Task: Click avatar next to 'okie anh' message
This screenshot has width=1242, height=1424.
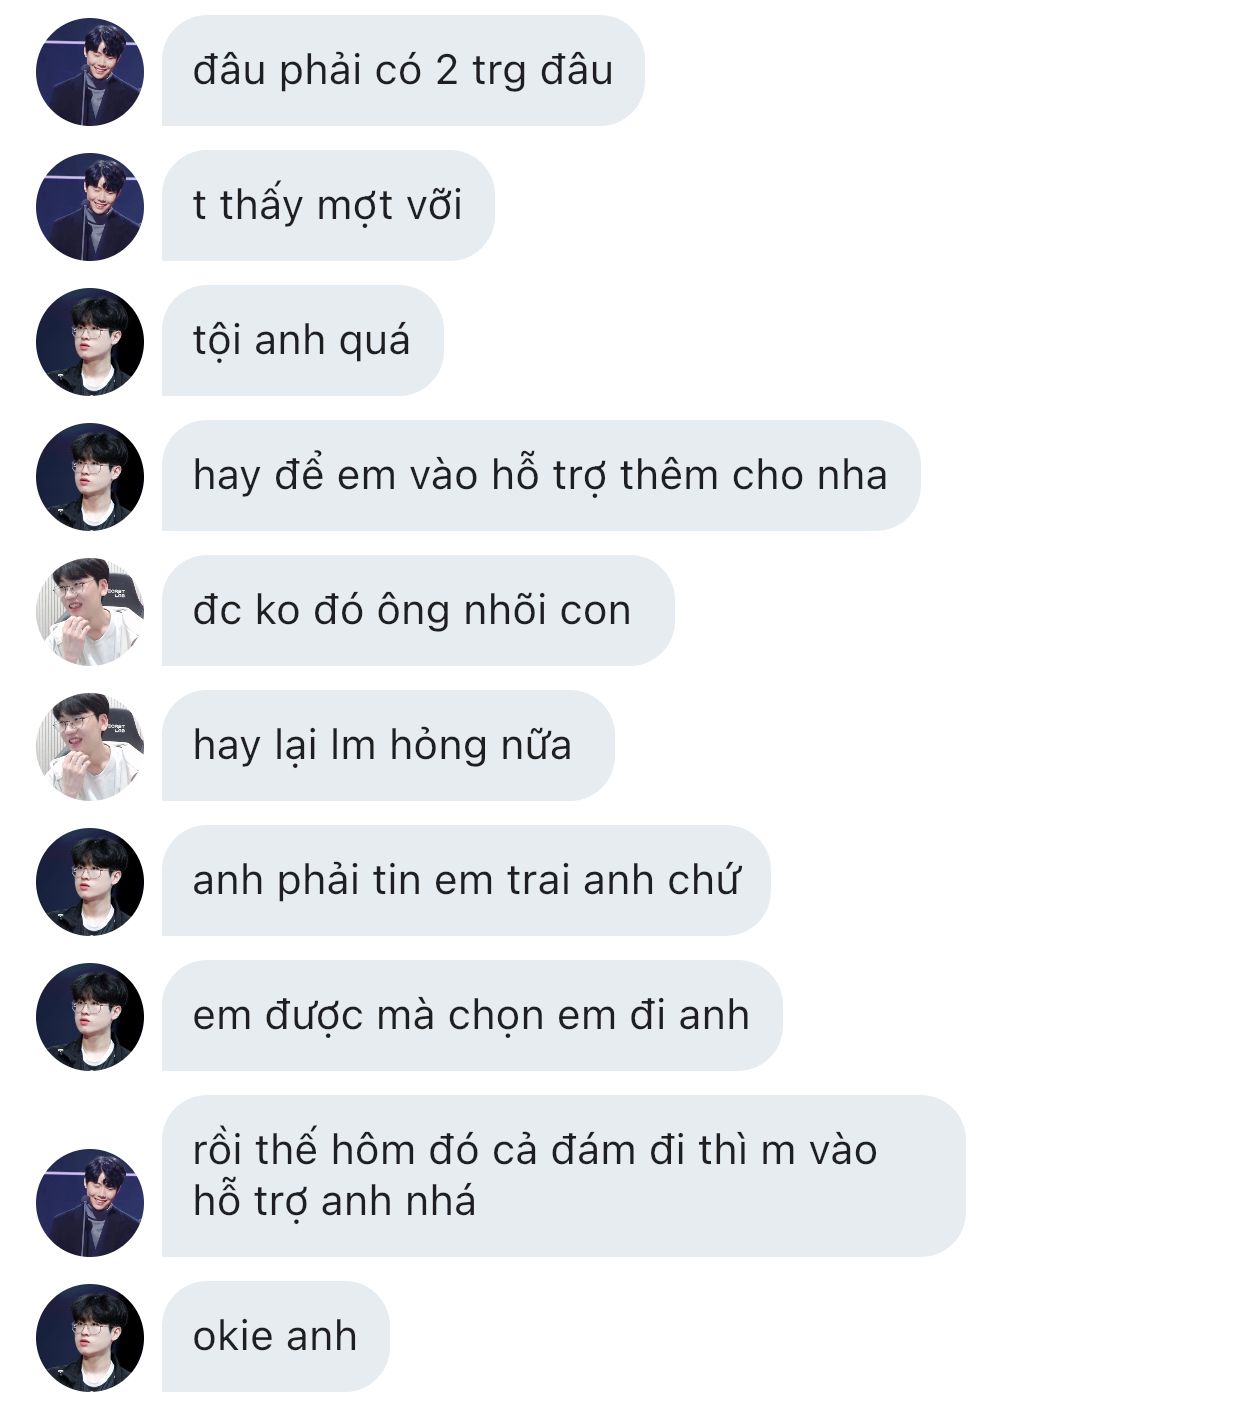Action: tap(90, 1338)
